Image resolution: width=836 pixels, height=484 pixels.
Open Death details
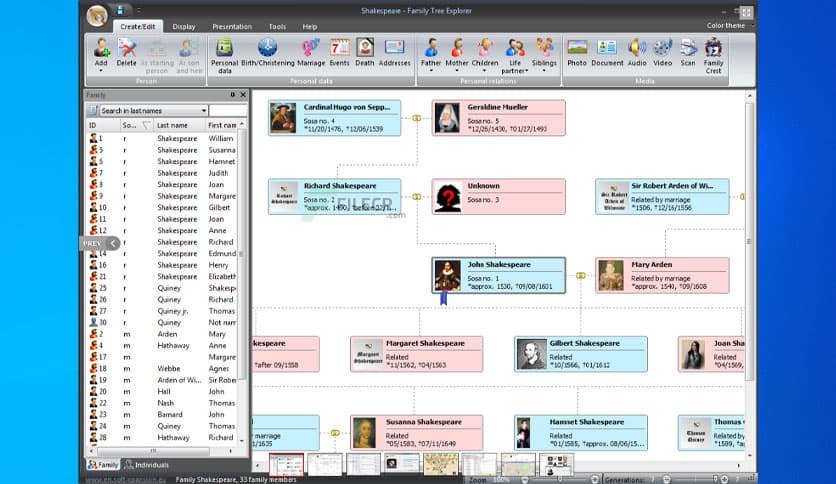pyautogui.click(x=365, y=52)
